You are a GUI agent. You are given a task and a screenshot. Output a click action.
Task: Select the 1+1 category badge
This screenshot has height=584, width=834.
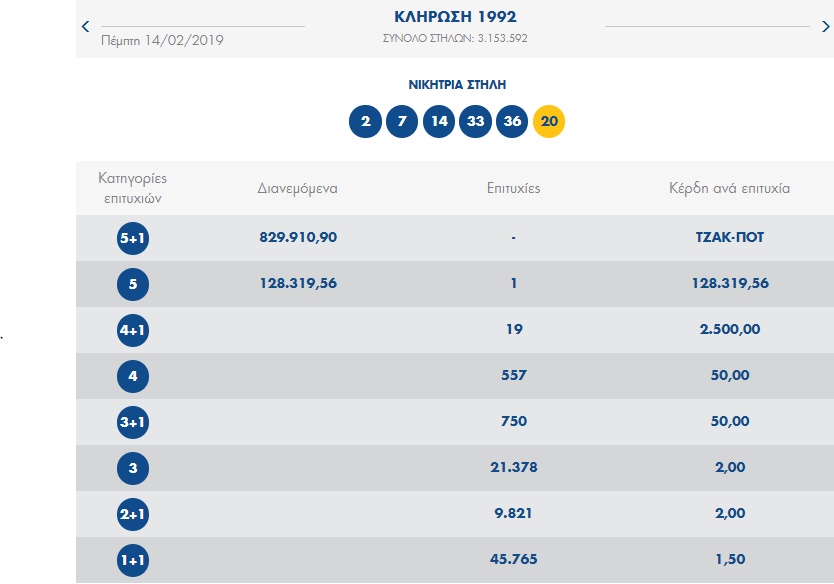click(x=133, y=560)
